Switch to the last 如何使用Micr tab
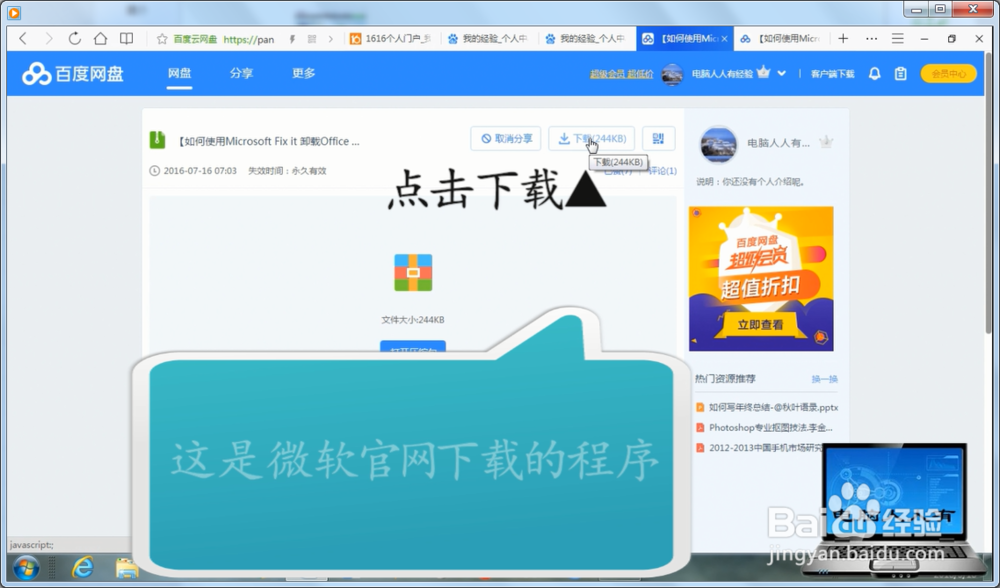 click(x=781, y=39)
